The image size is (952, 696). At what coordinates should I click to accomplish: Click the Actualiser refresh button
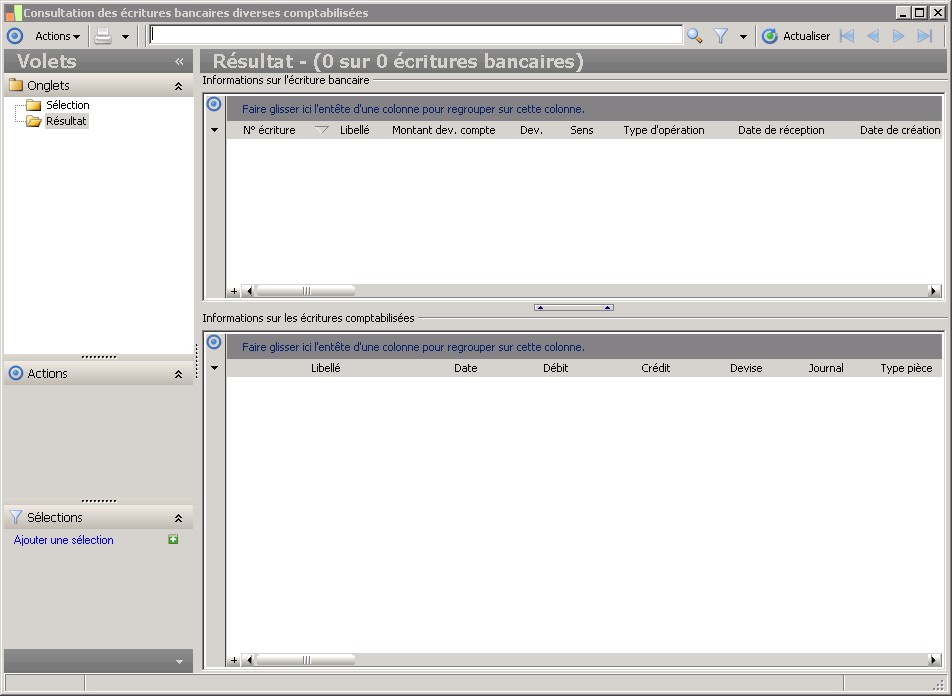pos(796,36)
